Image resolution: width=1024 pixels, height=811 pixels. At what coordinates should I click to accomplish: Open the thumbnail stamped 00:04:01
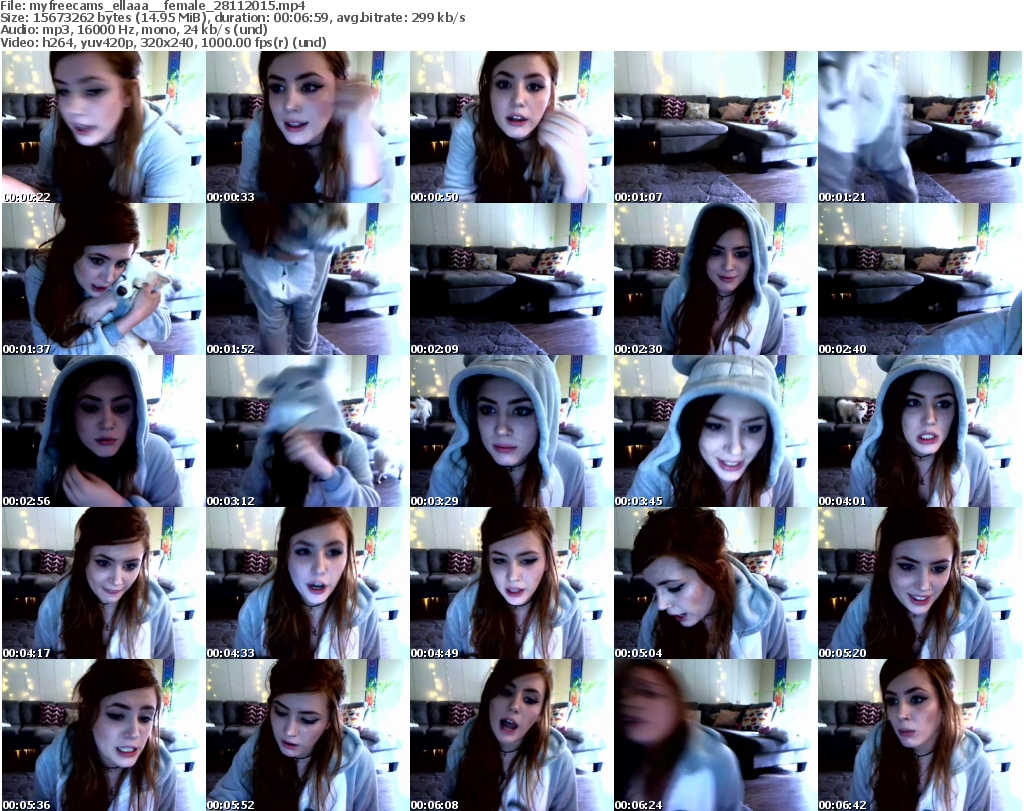920,431
